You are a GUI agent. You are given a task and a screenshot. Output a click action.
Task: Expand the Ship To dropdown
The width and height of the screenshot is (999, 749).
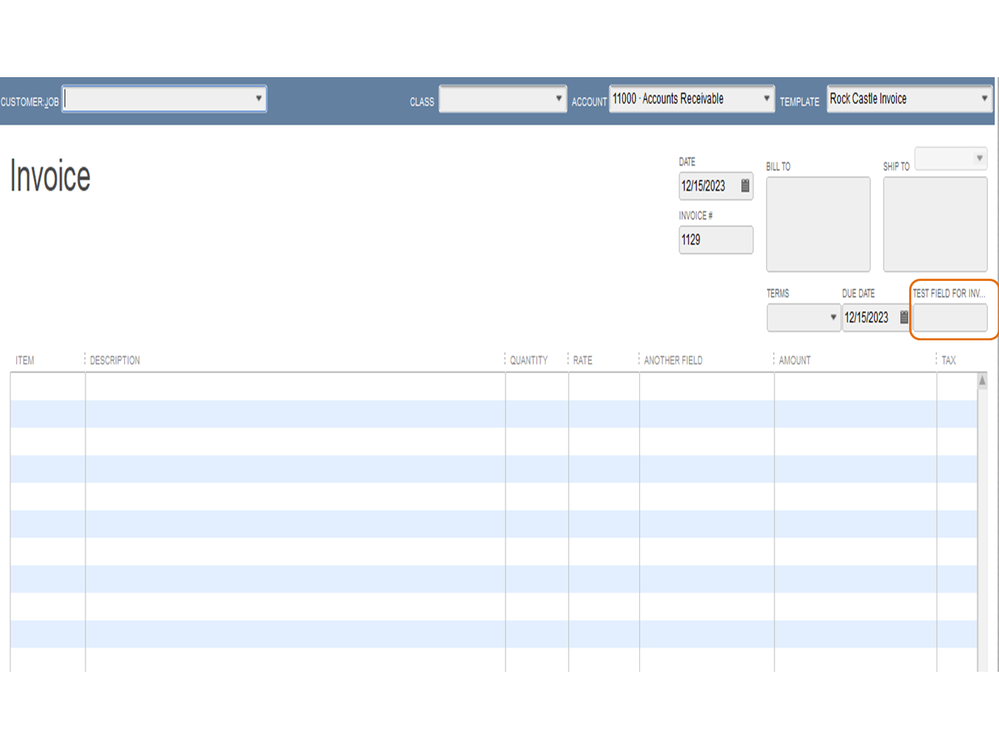(x=979, y=158)
